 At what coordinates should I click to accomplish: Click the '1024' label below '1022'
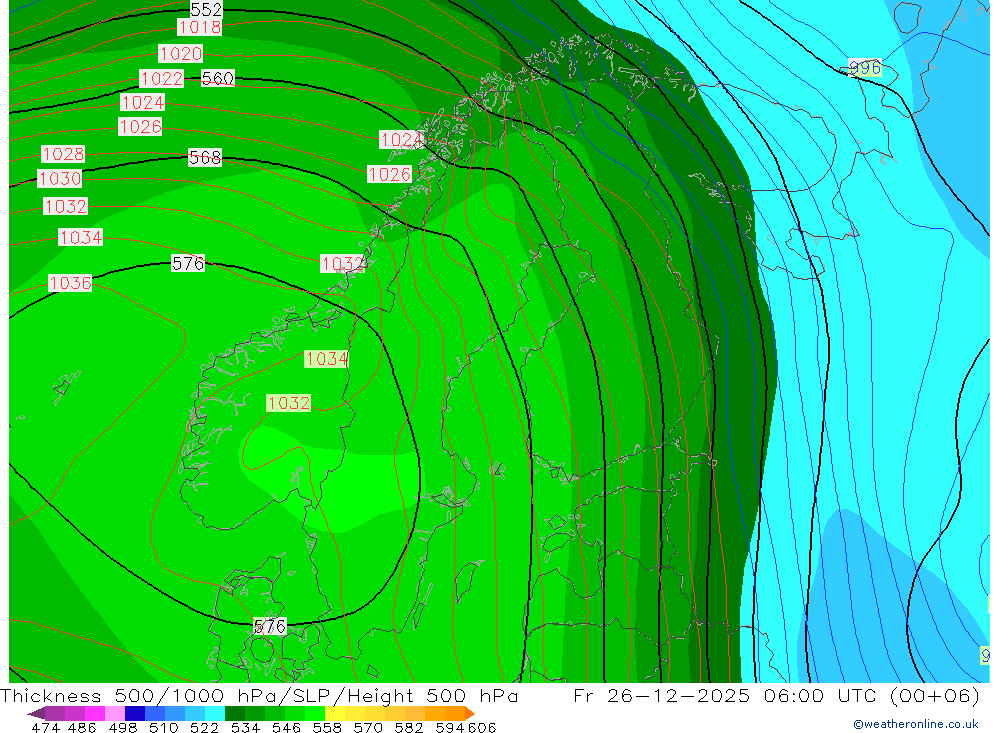143,102
